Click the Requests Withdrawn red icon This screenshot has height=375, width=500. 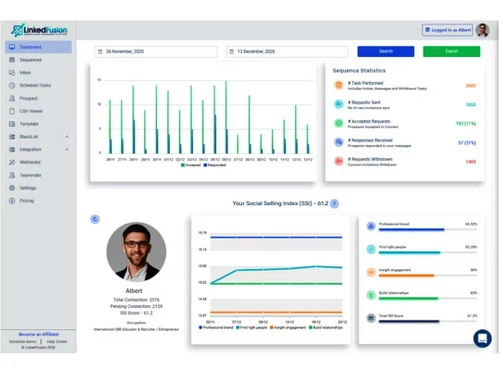[339, 161]
